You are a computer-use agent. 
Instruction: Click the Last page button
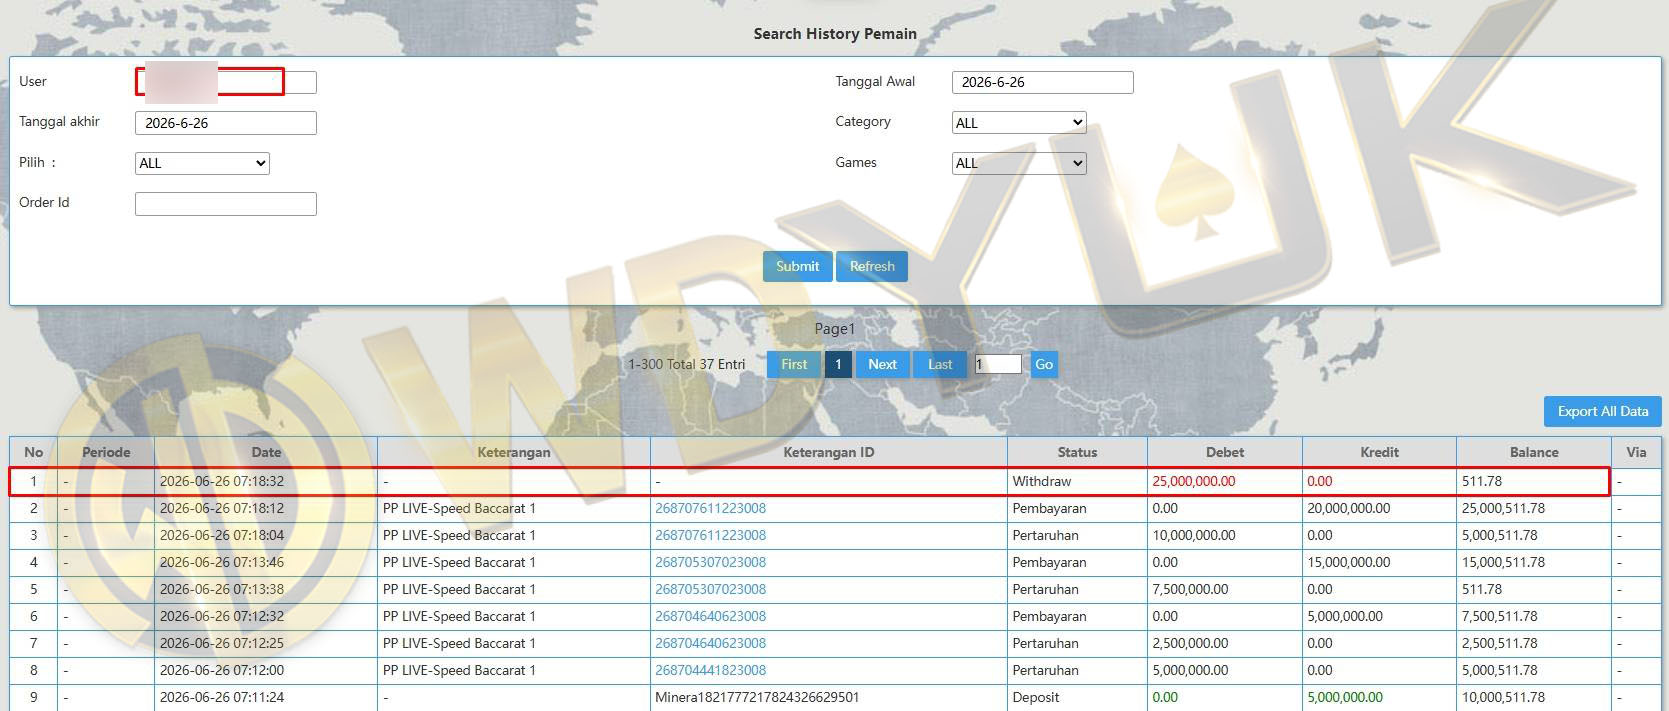940,364
